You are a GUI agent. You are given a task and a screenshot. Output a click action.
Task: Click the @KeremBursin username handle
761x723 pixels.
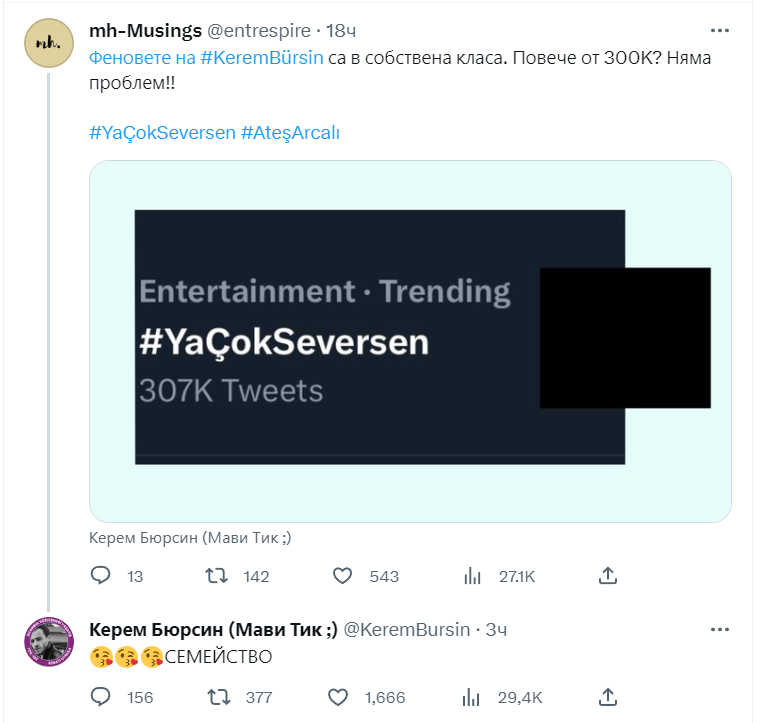point(407,630)
